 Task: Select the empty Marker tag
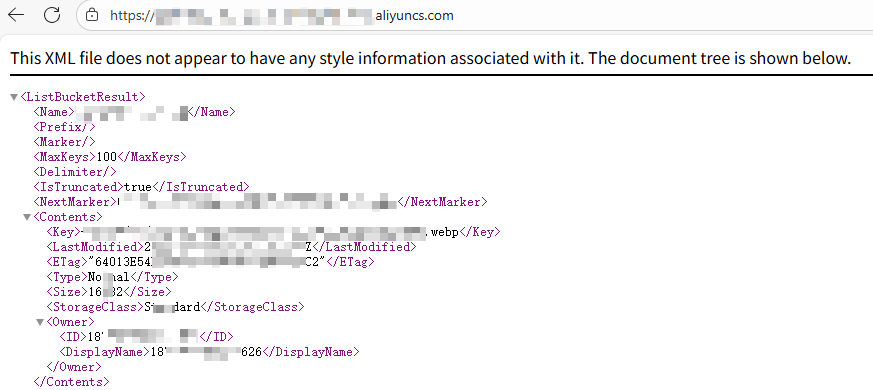65,142
